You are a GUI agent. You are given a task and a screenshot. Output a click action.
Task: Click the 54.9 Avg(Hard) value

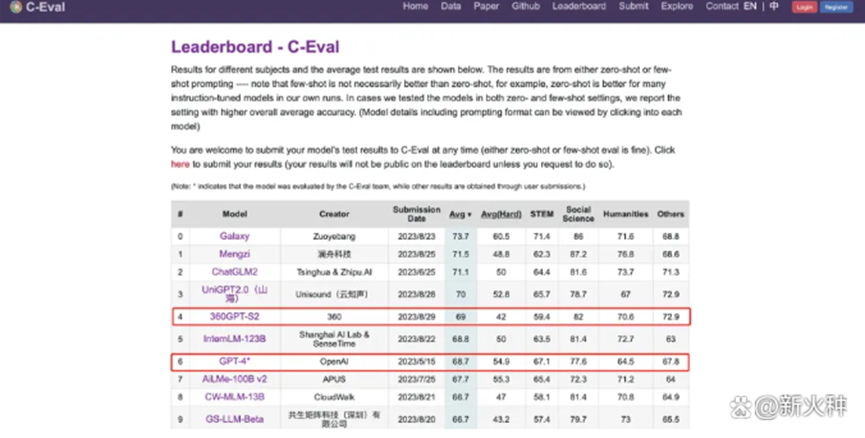point(501,362)
